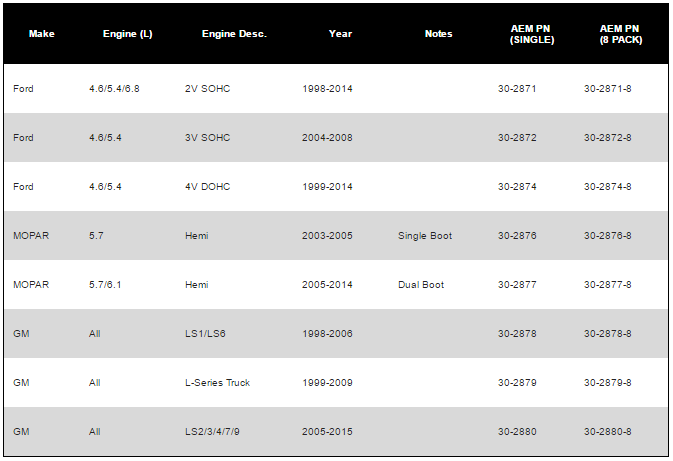Click the Engine (L) column header
The image size is (673, 461).
point(127,34)
